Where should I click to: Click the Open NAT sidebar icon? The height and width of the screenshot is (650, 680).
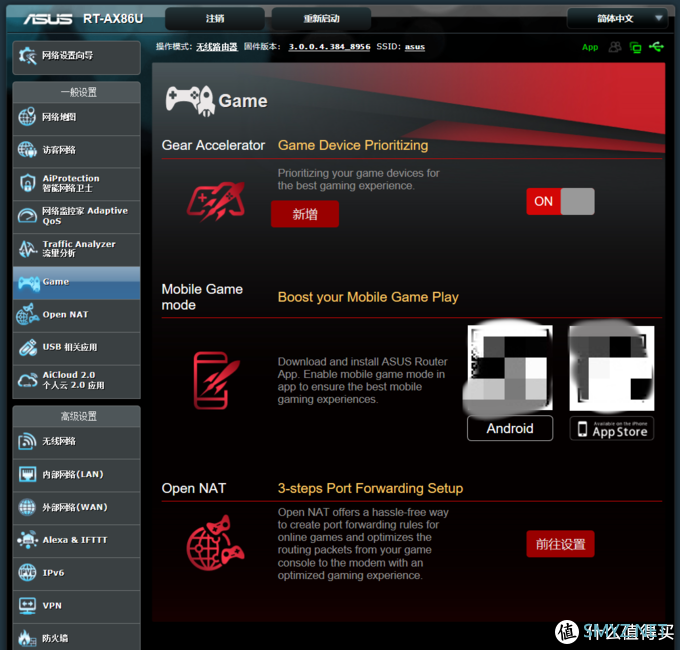pos(27,314)
